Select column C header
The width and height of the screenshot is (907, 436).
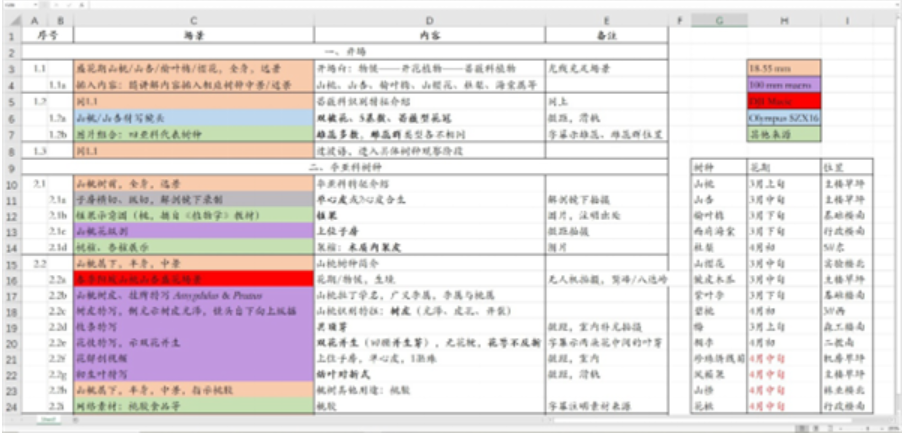[x=194, y=21]
